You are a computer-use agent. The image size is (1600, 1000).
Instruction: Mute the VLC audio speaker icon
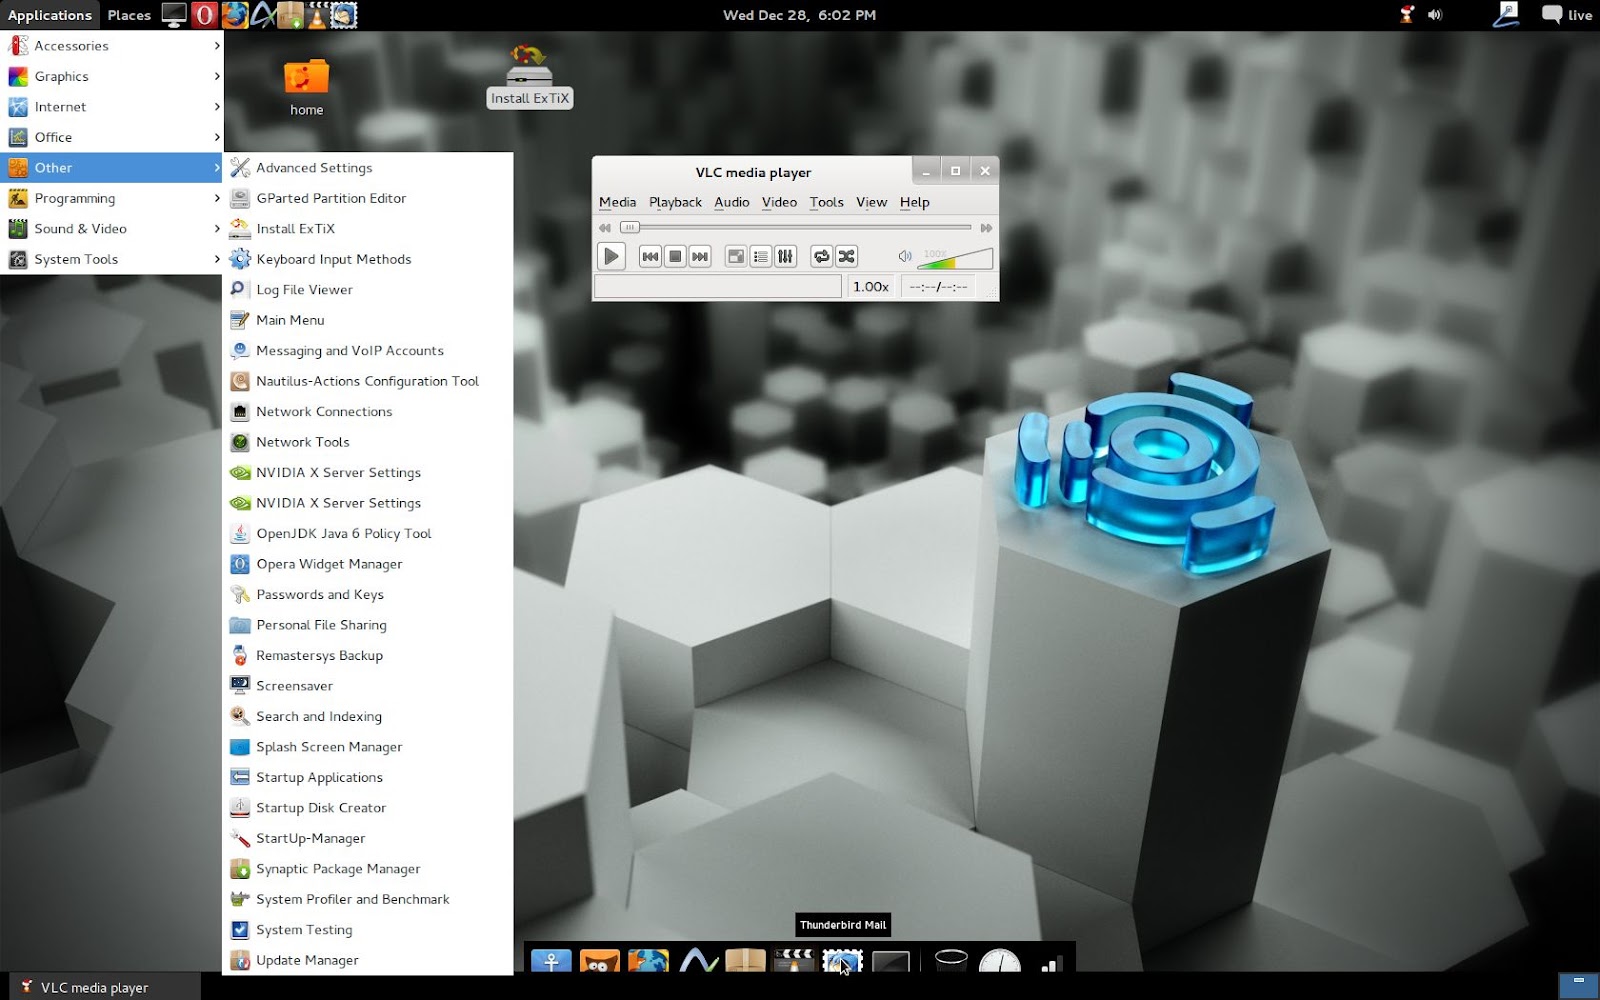(905, 257)
